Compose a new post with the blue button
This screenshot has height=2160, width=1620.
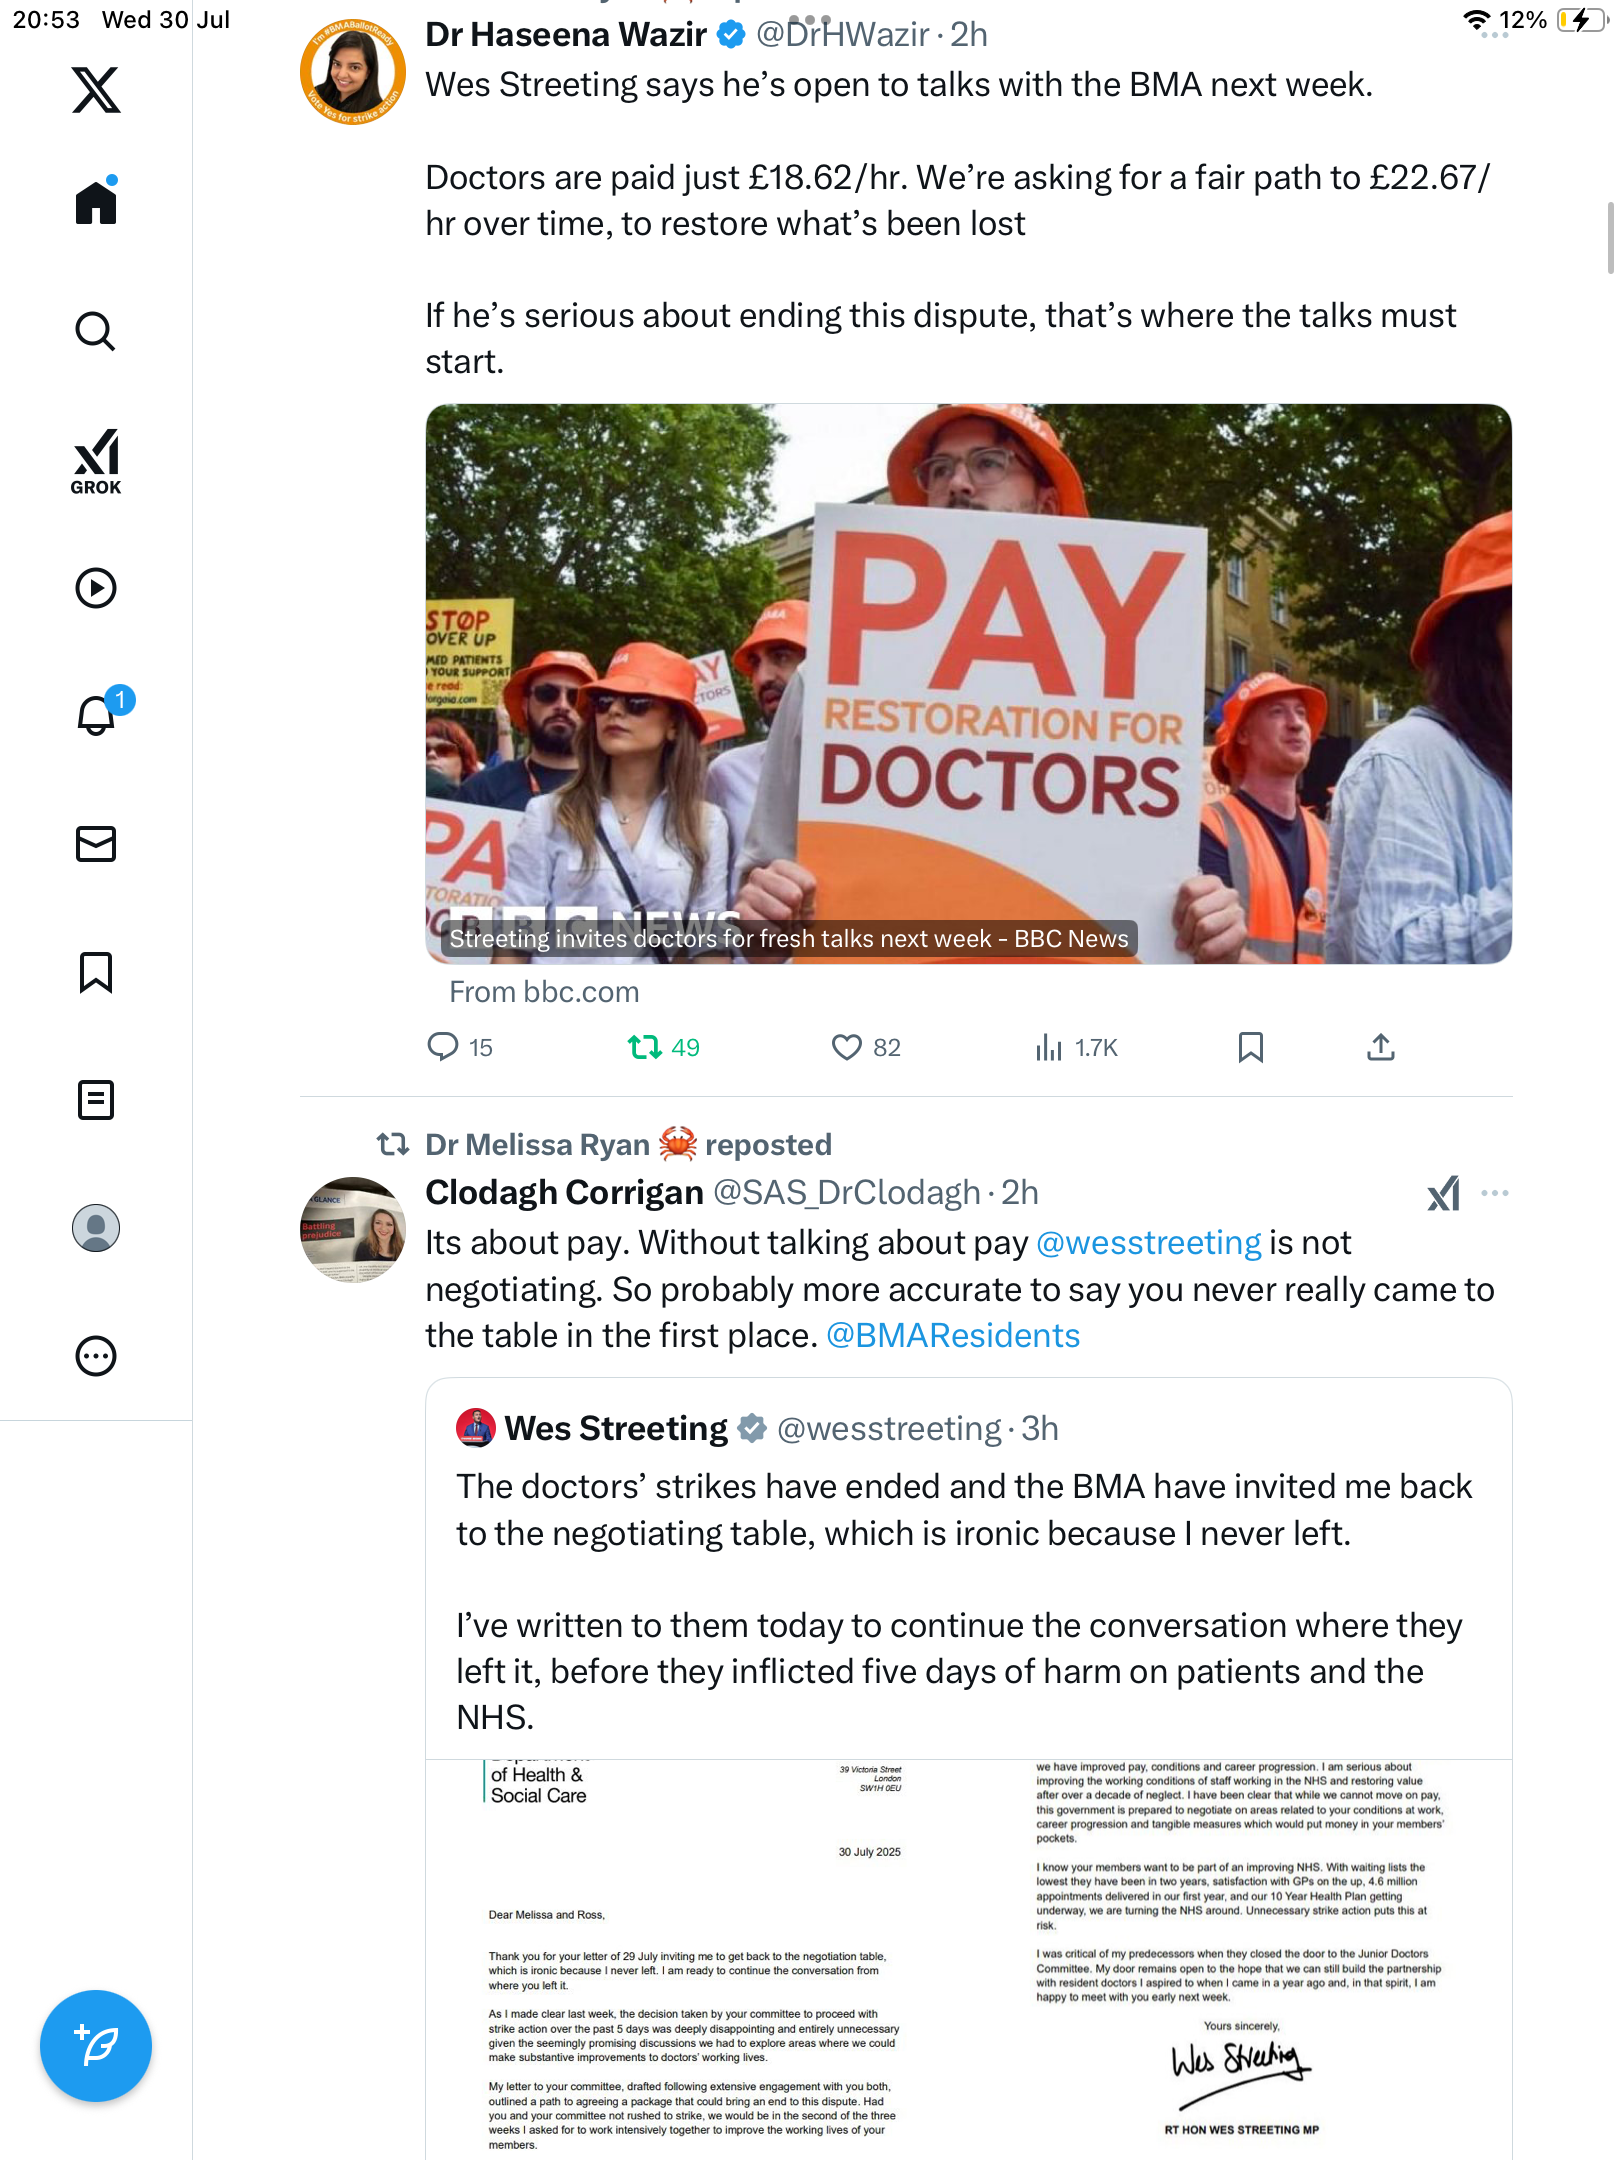(x=96, y=2046)
